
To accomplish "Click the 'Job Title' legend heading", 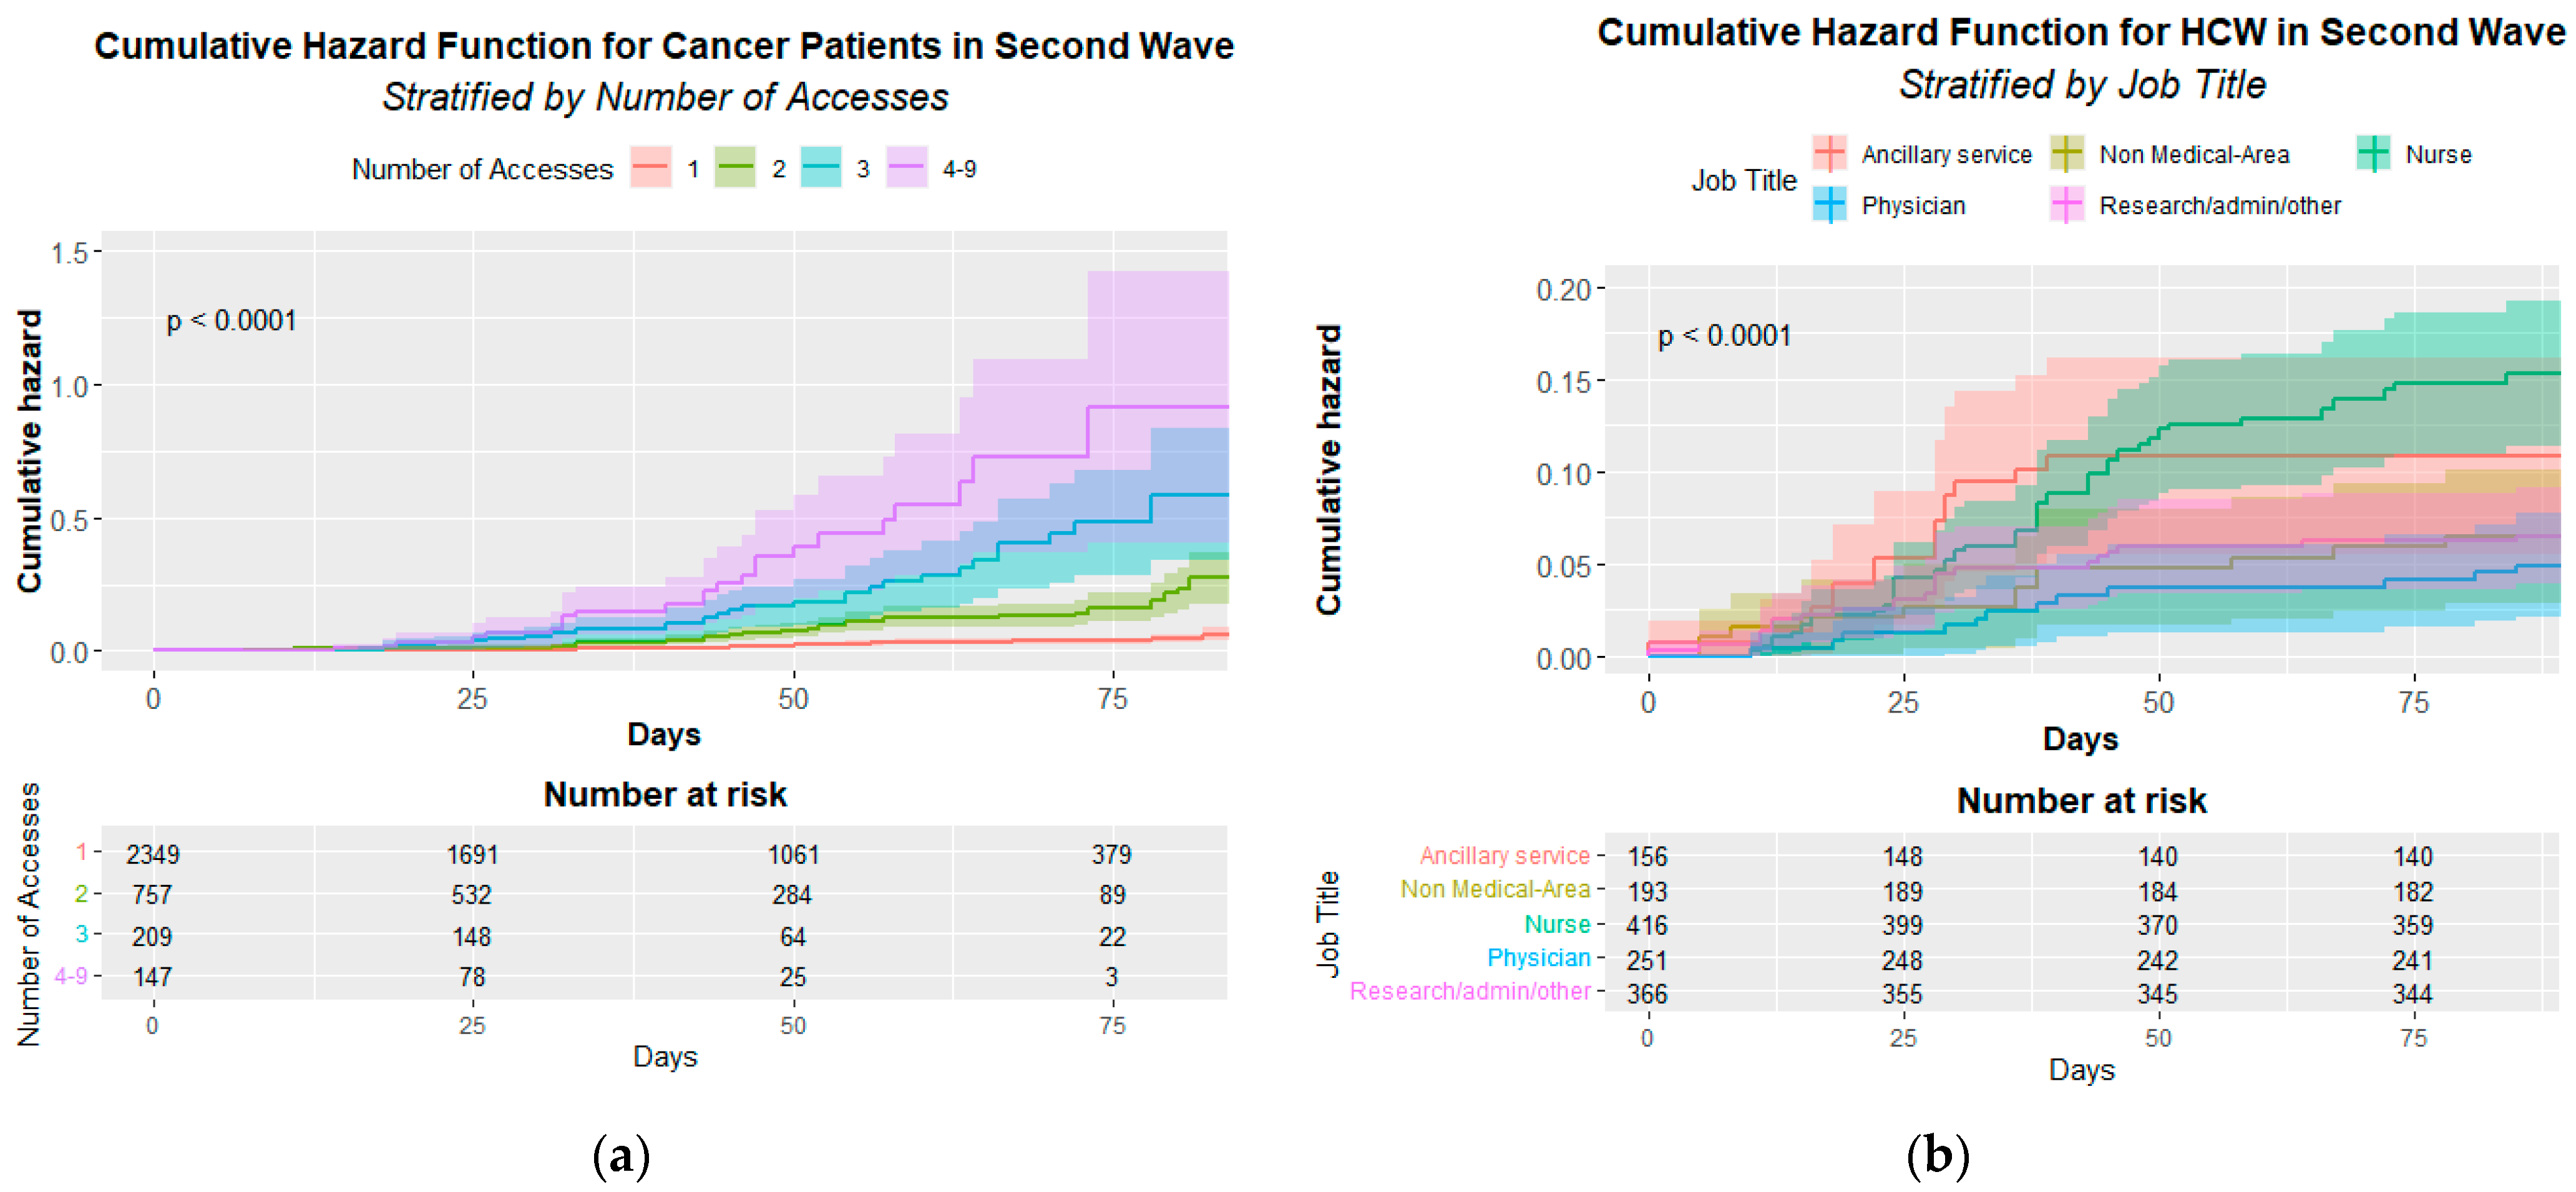I will [x=1743, y=180].
